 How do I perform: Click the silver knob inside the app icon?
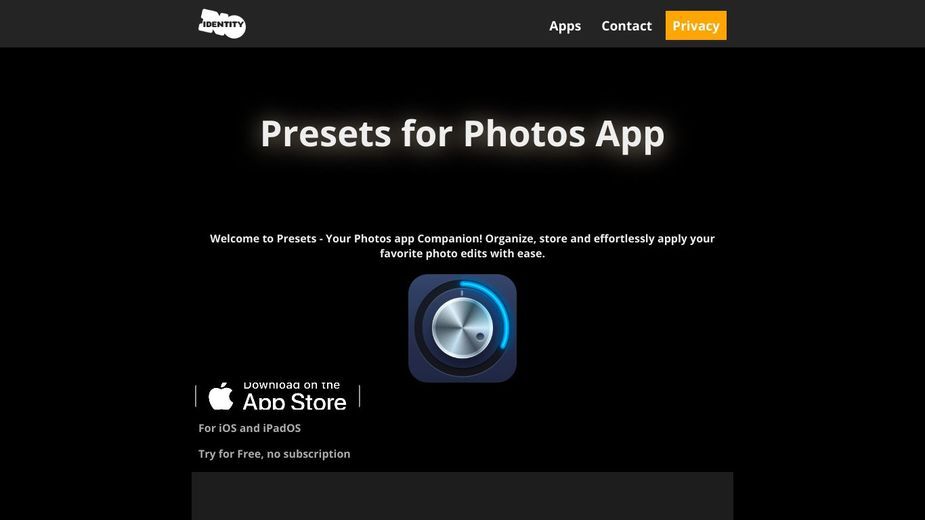462,328
